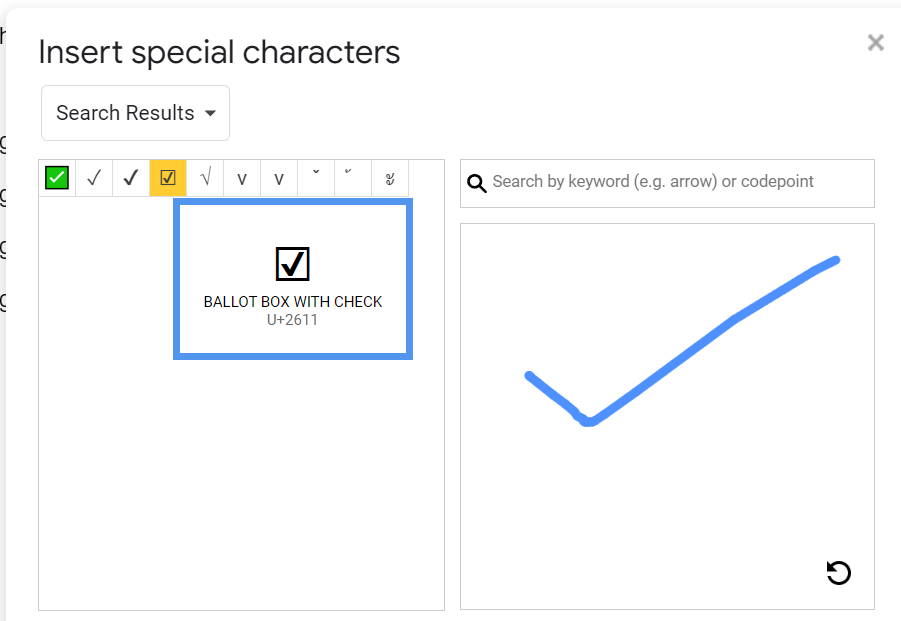Click the large ballot box preview glyph

coord(292,264)
